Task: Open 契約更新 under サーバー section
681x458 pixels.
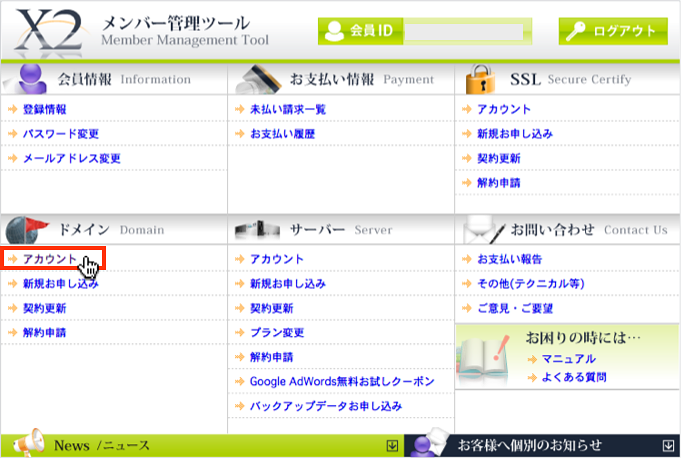Action: coord(271,308)
